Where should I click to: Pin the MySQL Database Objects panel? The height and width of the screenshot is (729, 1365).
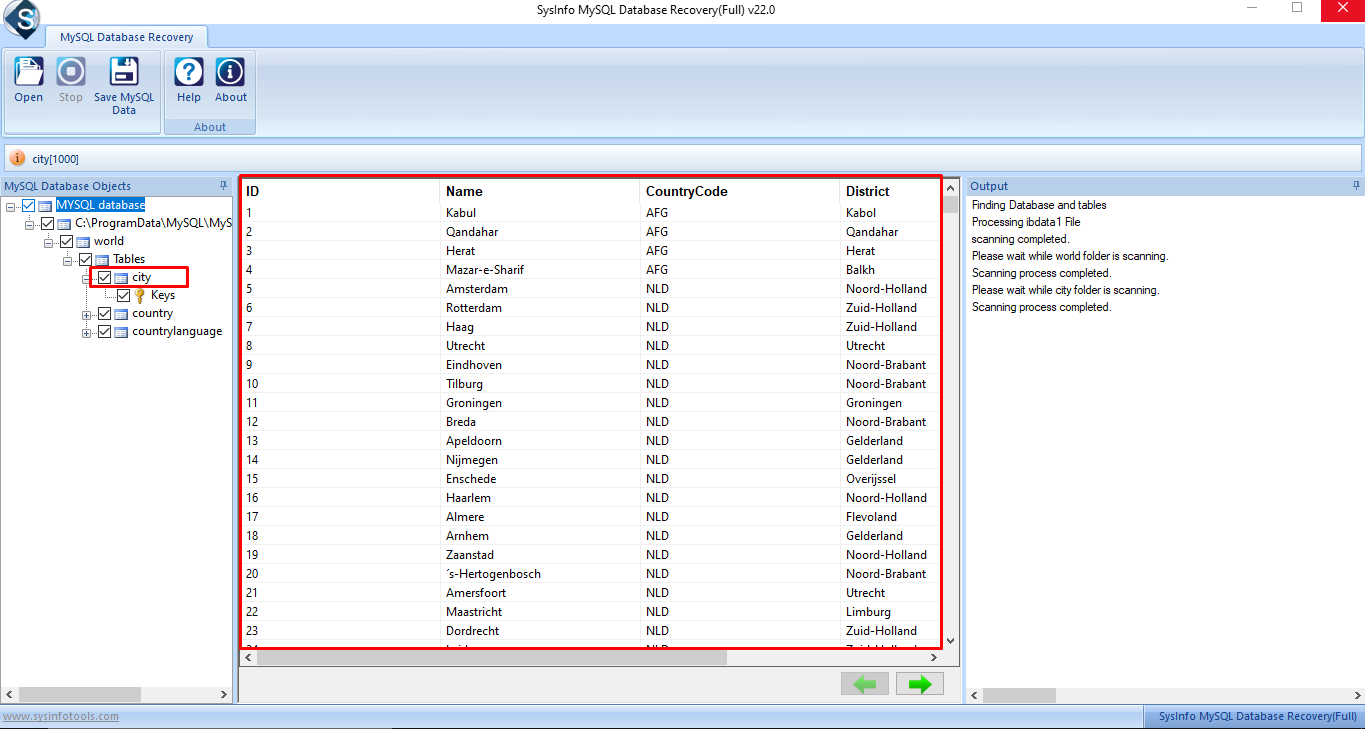(x=224, y=186)
